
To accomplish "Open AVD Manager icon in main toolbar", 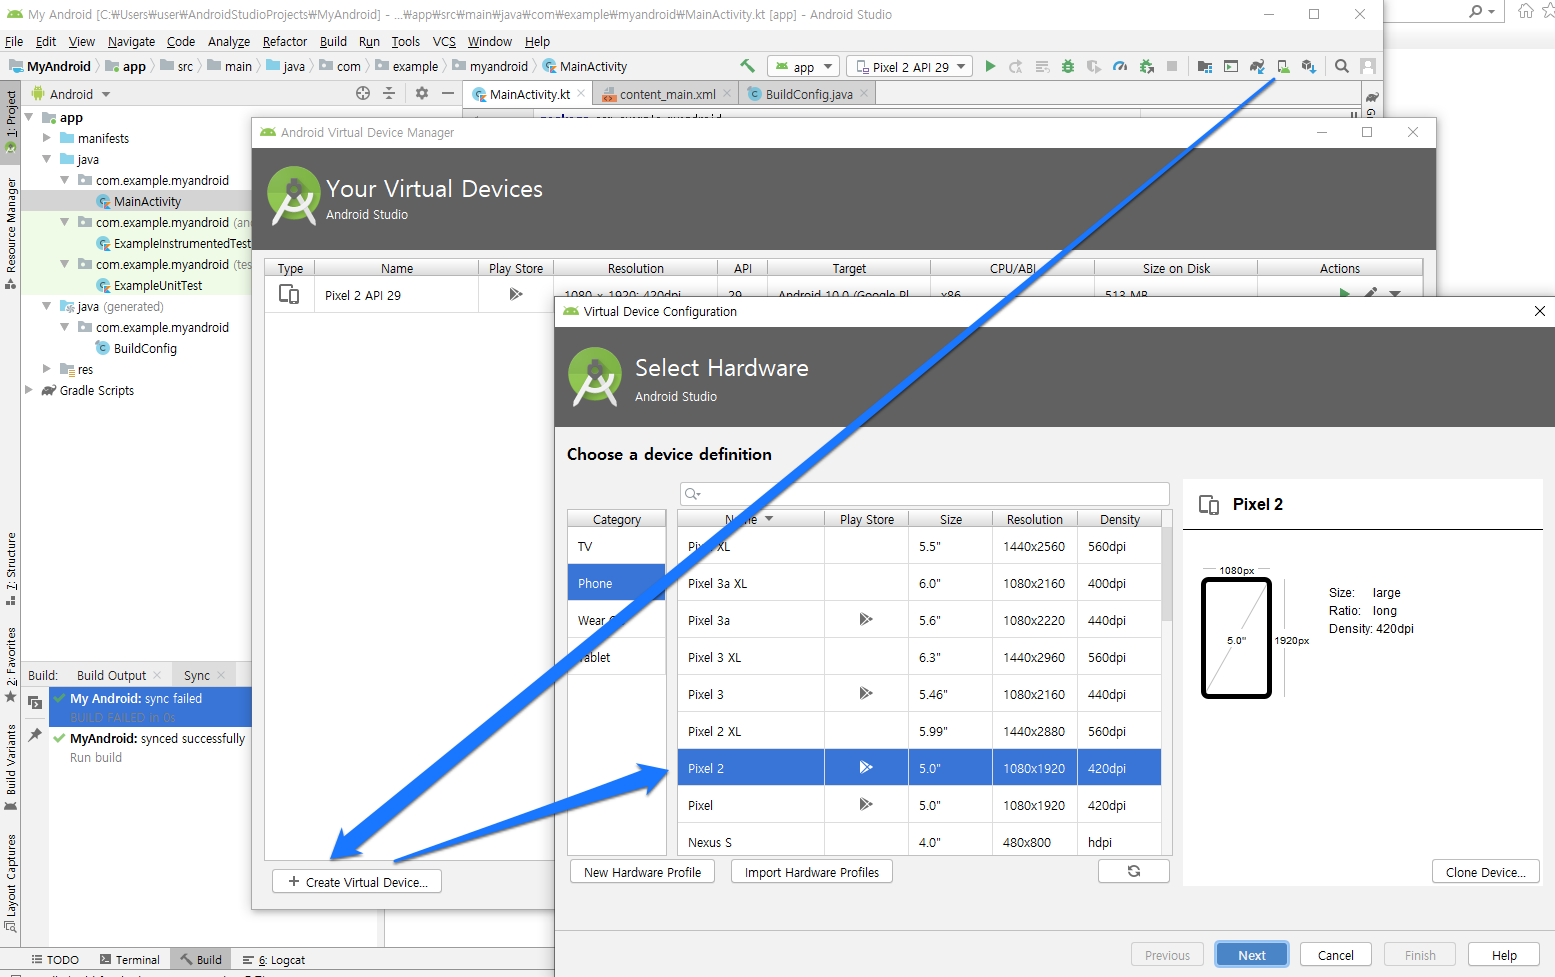I will pyautogui.click(x=1283, y=66).
